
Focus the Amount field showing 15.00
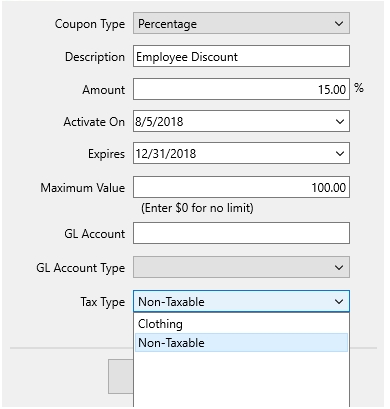[241, 89]
